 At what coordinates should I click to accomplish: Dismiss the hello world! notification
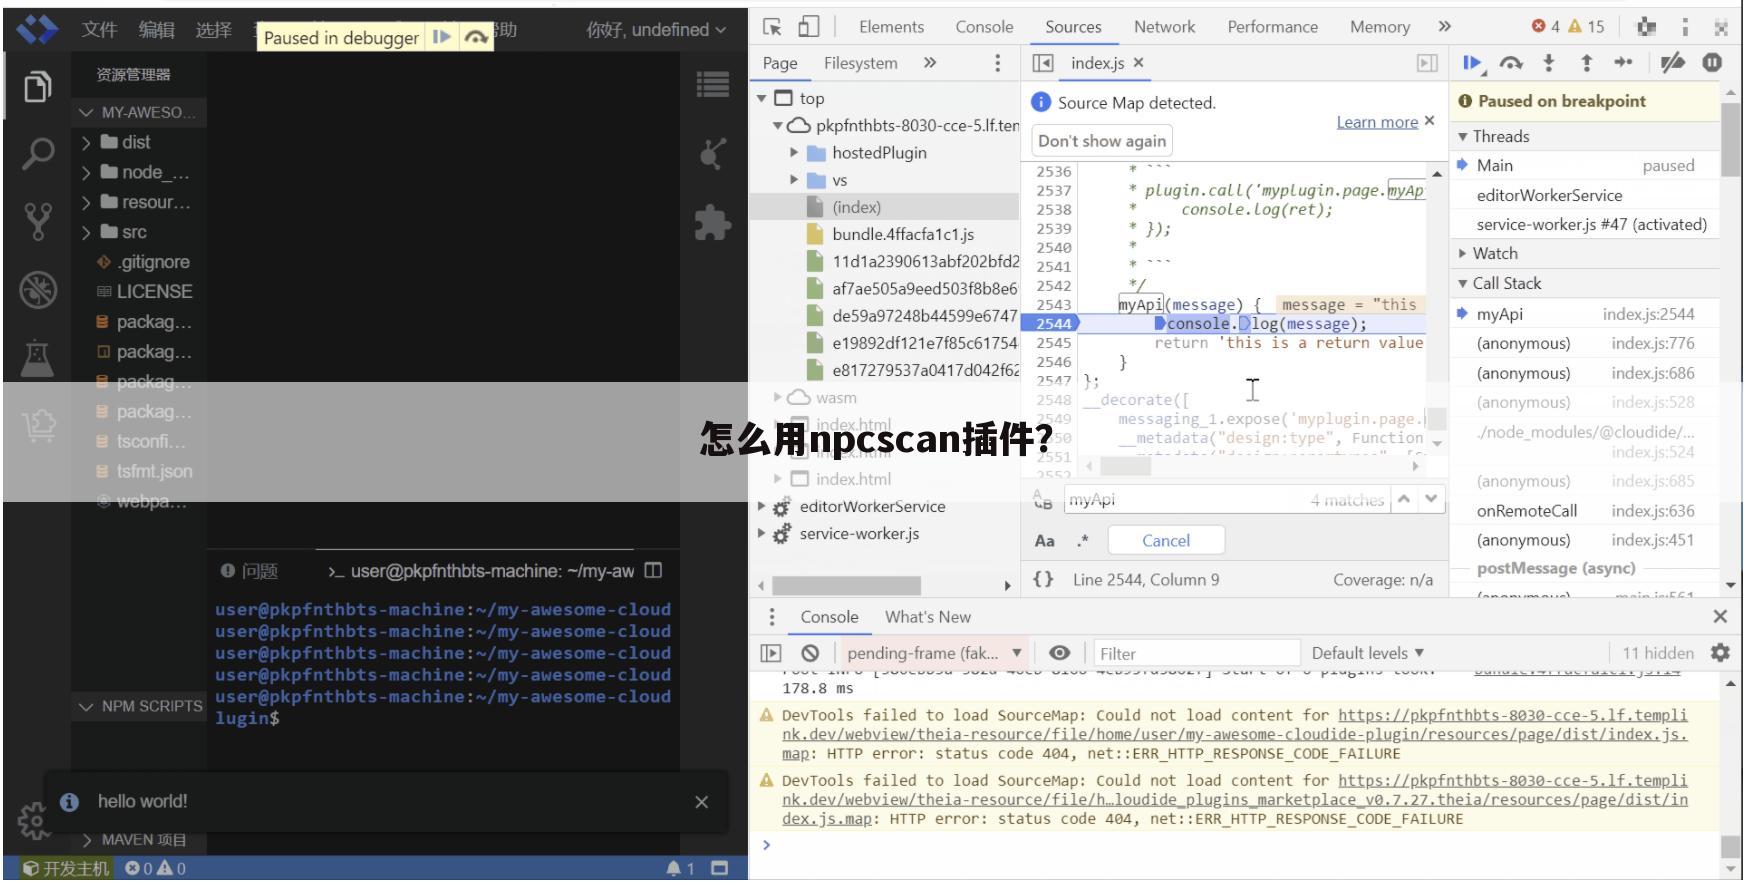(x=701, y=802)
